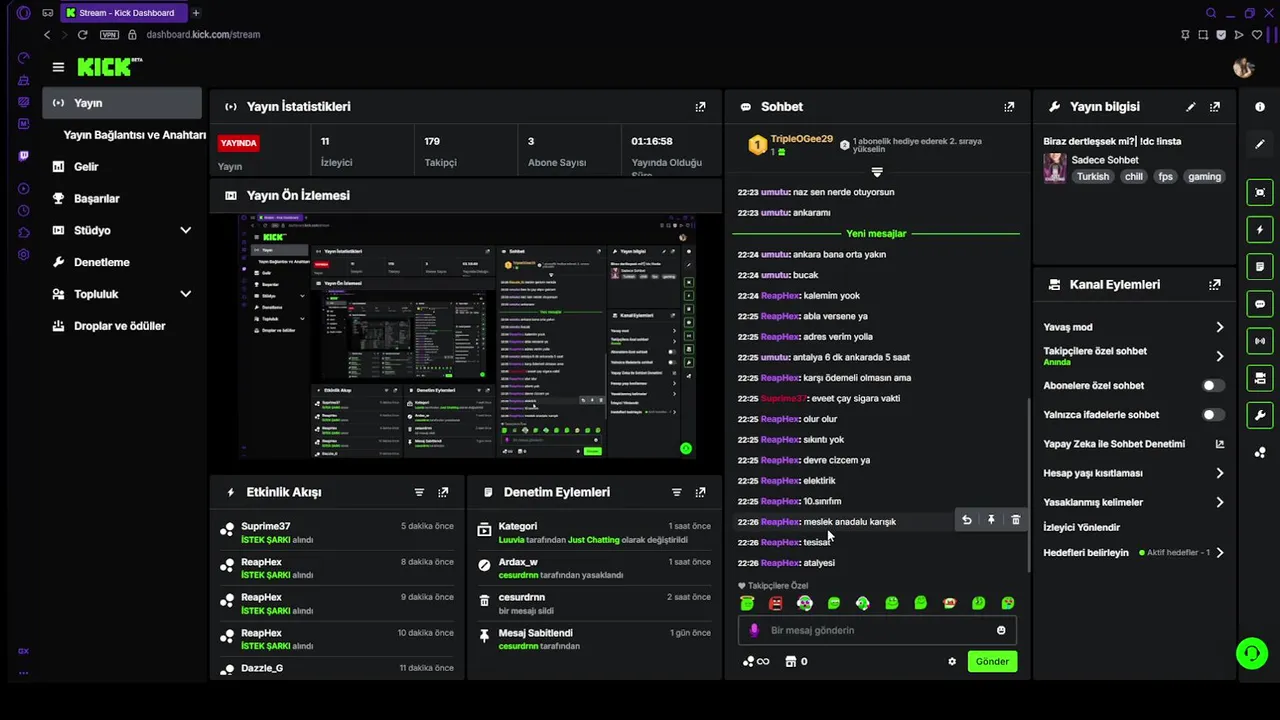Open chat settings gear next to Gönder

click(x=952, y=661)
